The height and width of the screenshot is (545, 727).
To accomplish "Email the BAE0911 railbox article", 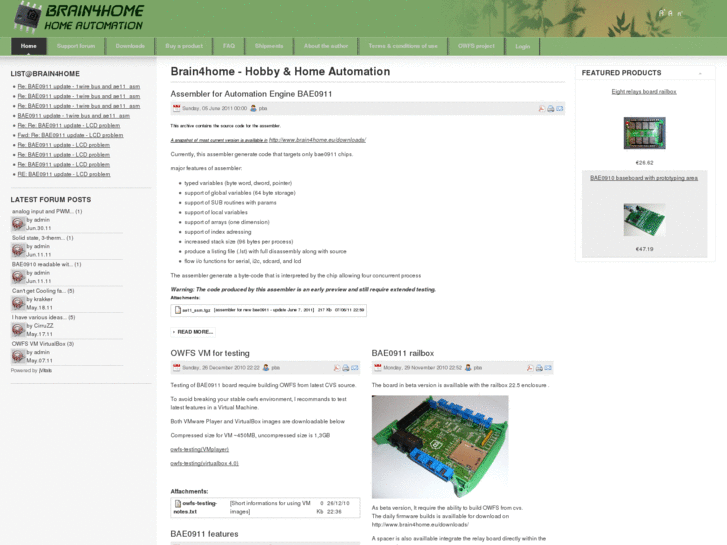I will coord(548,368).
